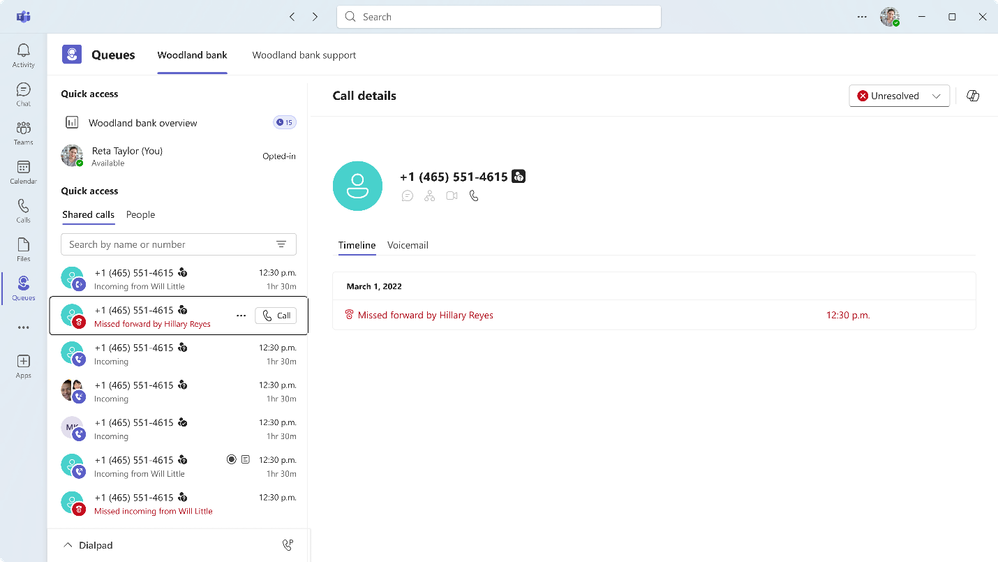Image resolution: width=998 pixels, height=562 pixels.
Task: Click the March 1, 2022 date header
Action: pyautogui.click(x=374, y=286)
